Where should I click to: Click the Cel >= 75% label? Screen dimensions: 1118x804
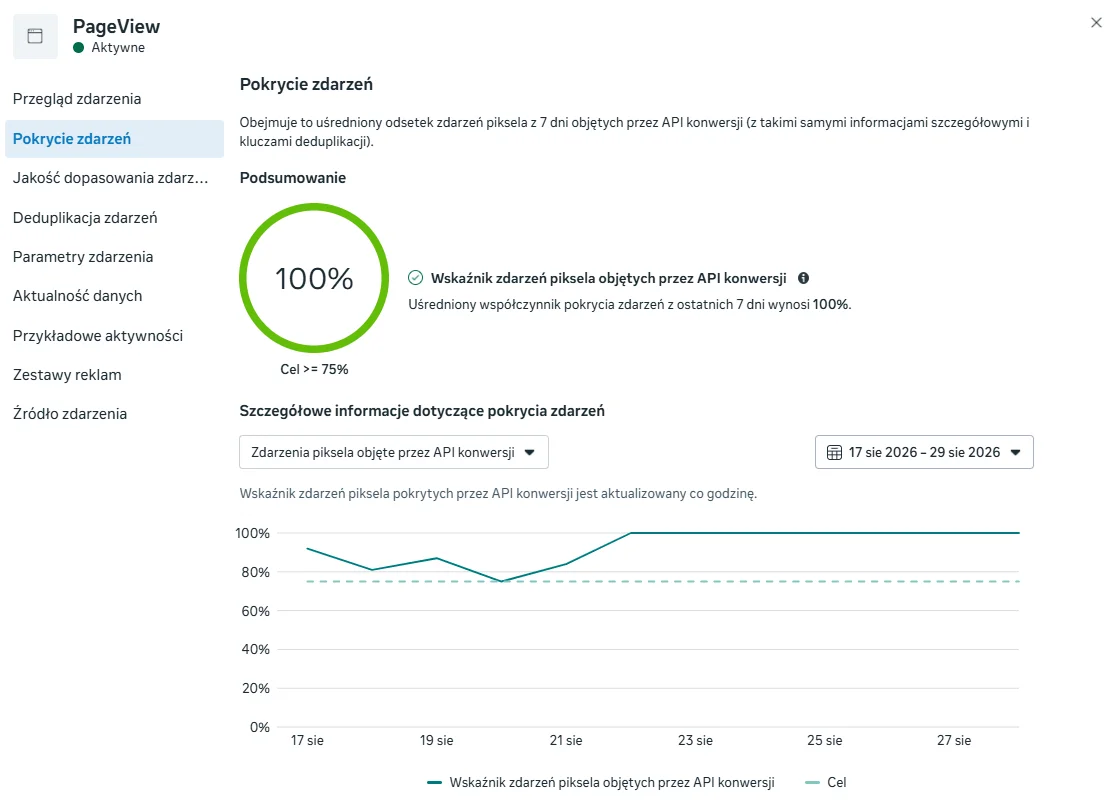314,369
